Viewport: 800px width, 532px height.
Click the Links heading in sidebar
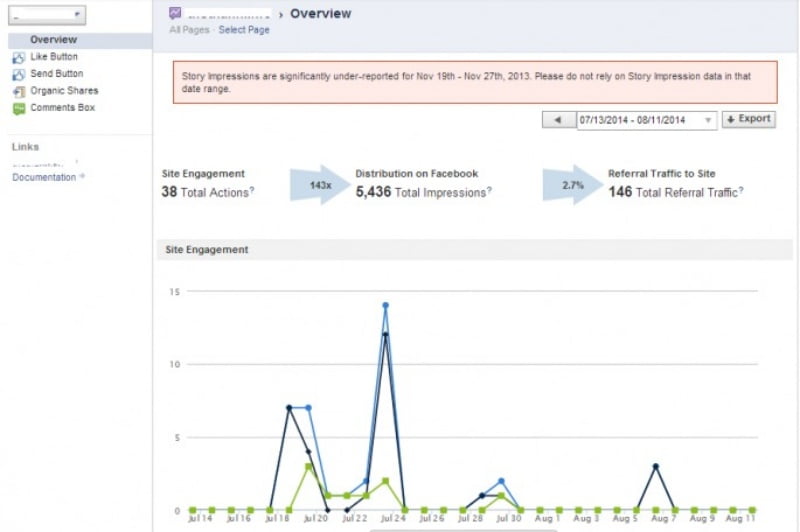click(26, 147)
